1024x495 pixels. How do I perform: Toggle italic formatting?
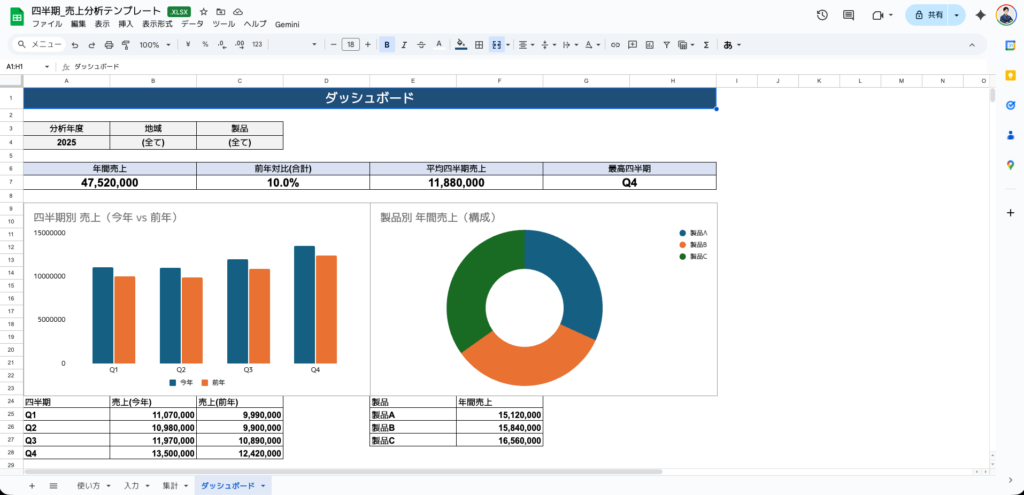[404, 45]
